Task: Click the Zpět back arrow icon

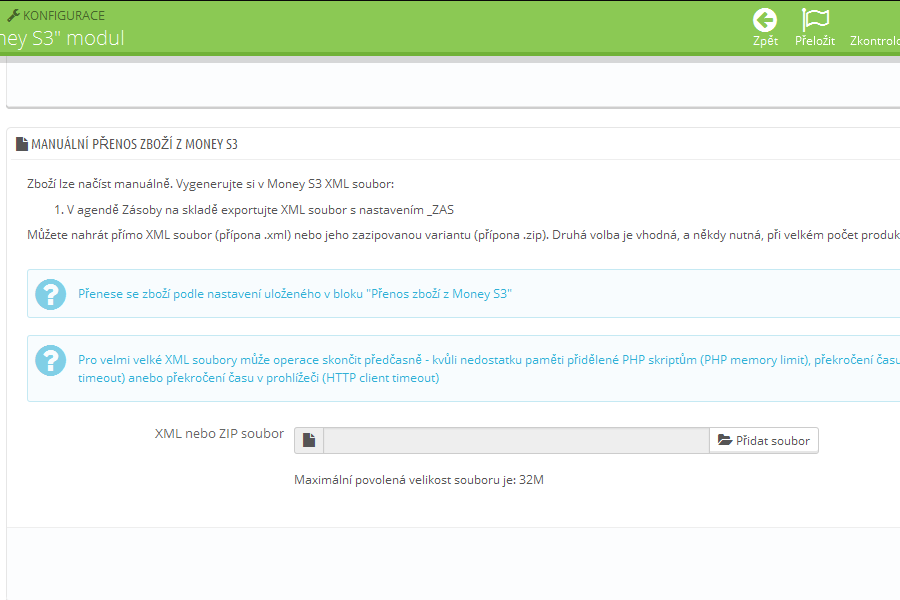Action: tap(765, 20)
